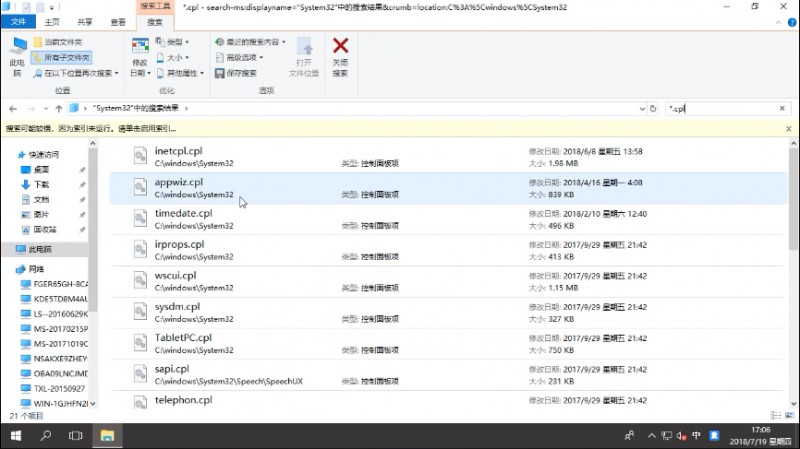Screen dimensions: 800x449
Task: Collapse the ribbon using chevron
Action: tap(778, 22)
